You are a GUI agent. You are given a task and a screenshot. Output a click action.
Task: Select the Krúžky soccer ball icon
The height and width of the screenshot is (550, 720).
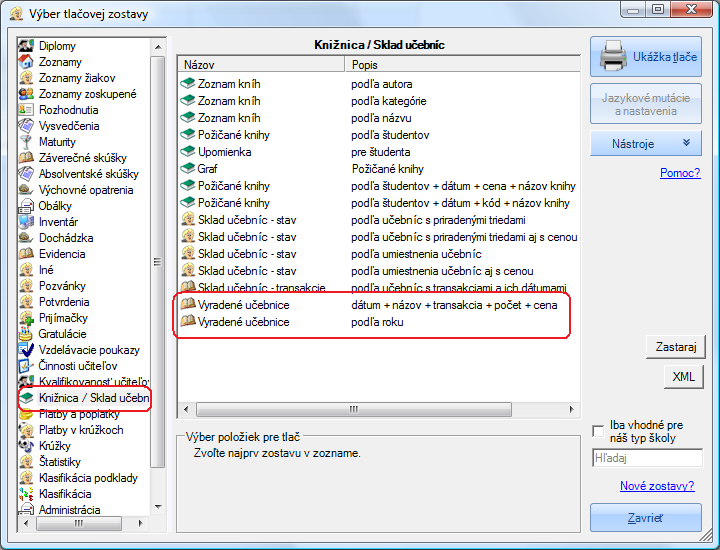26,446
